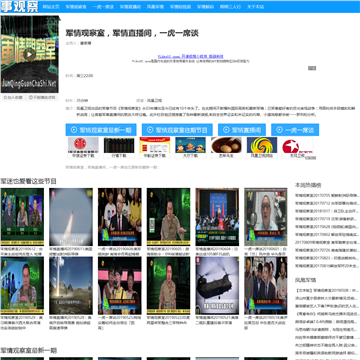Click the blue 一虎一席谈 play button
Image resolution: width=360 pixels, height=360 pixels.
295,130
